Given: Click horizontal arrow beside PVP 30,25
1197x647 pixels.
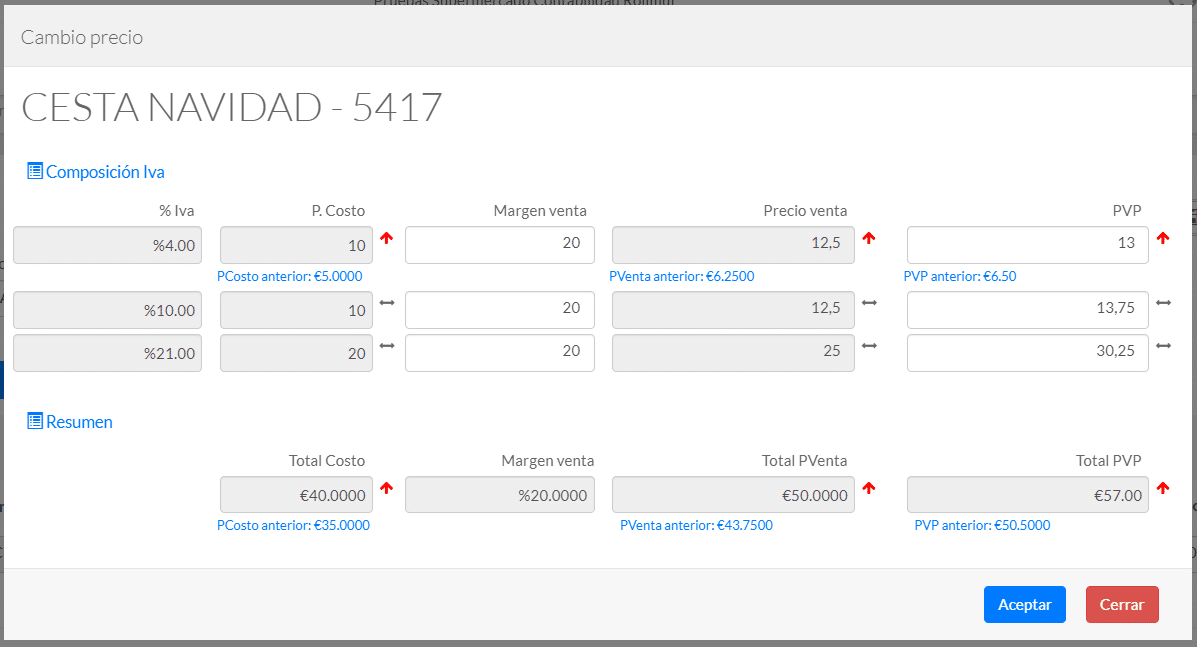Looking at the screenshot, I should click(x=1163, y=346).
